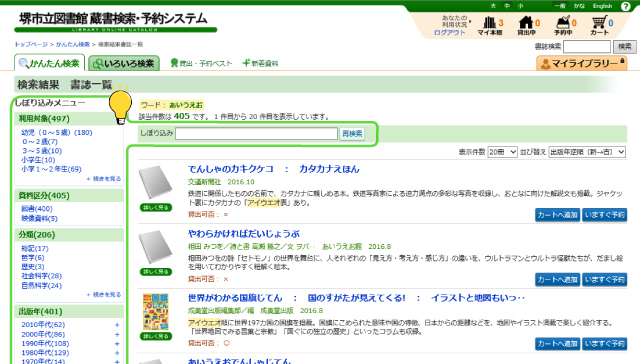Screen dimensions: 640x364
Task: Click book cover for でんしゃのカキクケコ
Action: tap(156, 182)
